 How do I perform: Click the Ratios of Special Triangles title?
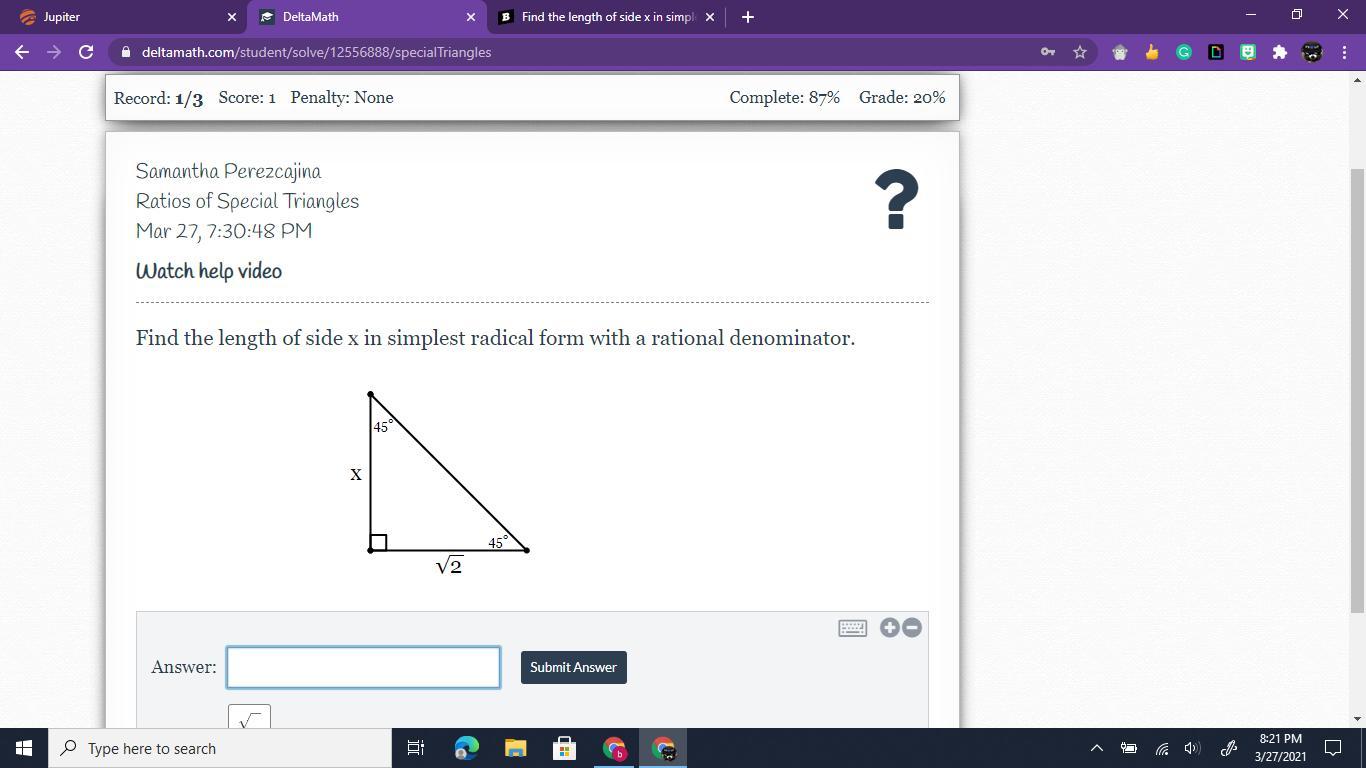tap(247, 201)
